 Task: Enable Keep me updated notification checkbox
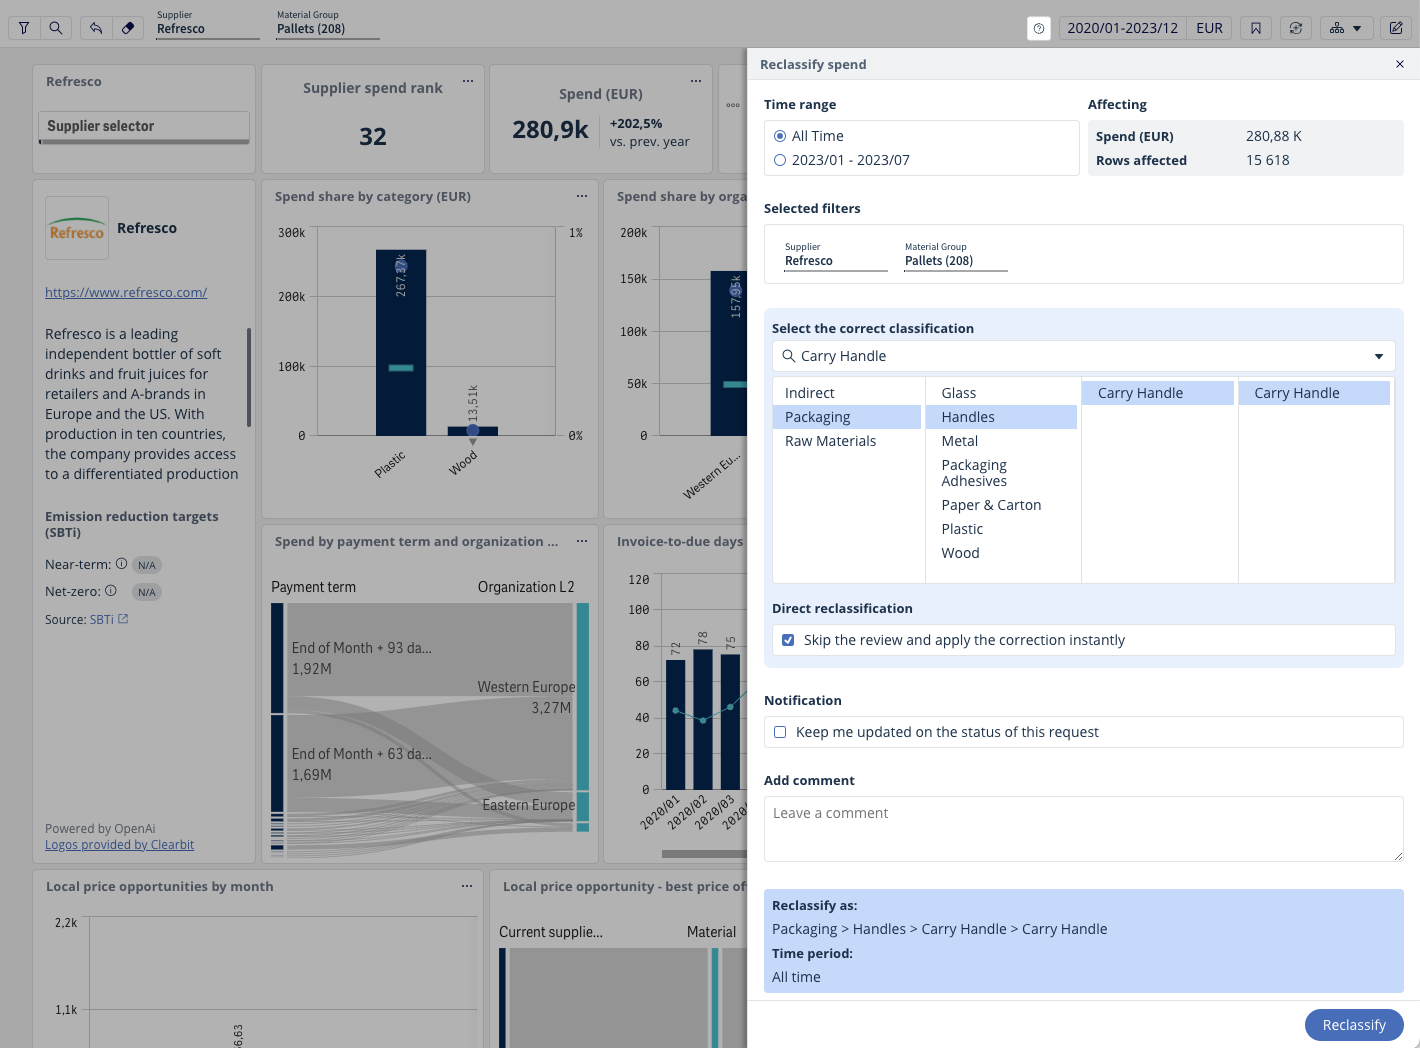point(780,732)
